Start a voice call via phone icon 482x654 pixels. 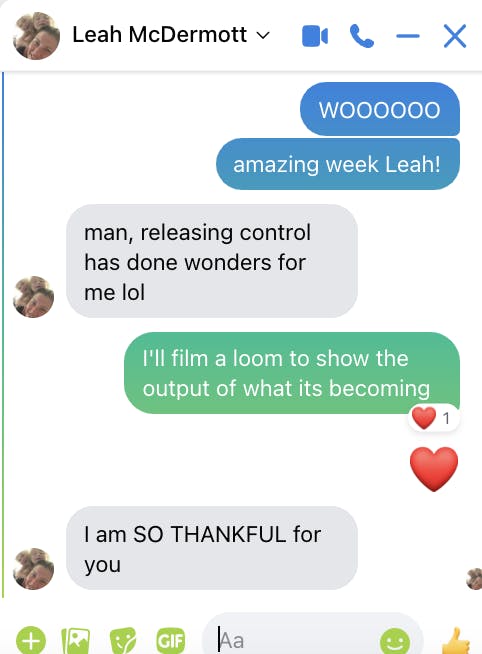(x=362, y=36)
